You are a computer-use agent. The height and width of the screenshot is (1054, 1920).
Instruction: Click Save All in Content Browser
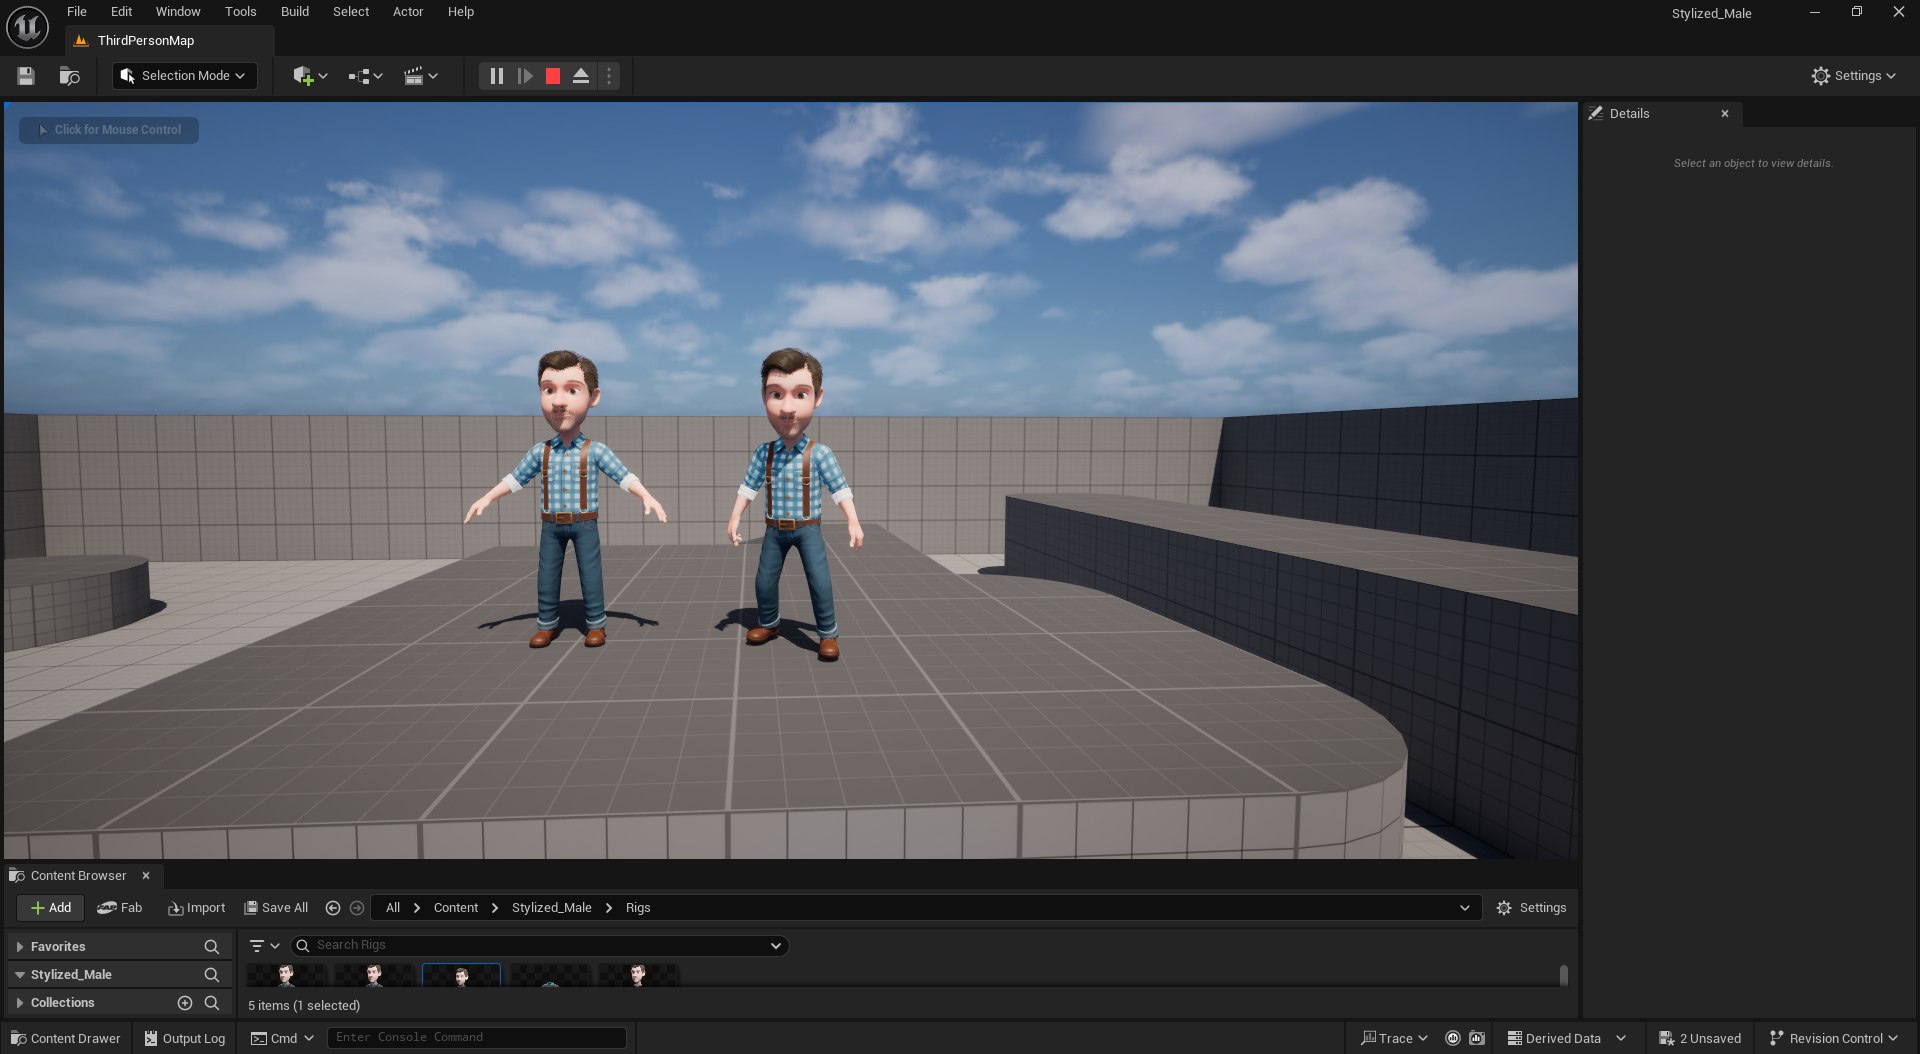tap(276, 908)
